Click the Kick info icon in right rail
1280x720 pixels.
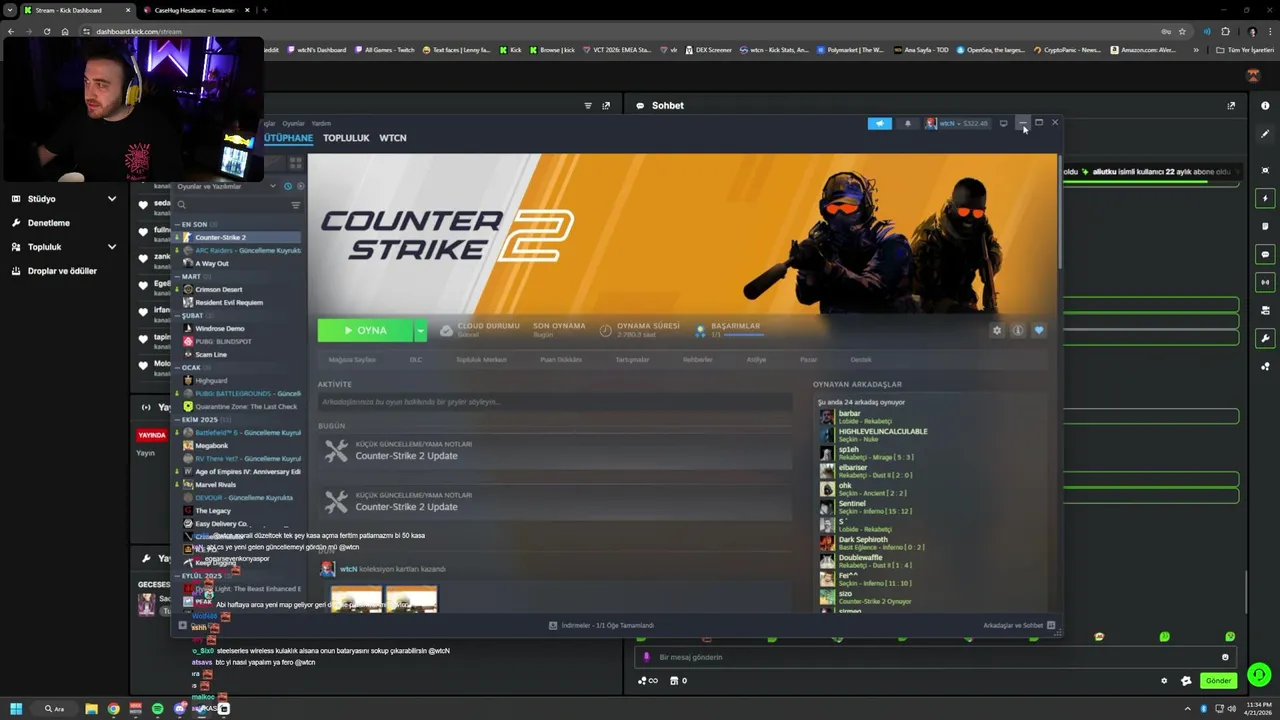(x=1265, y=106)
